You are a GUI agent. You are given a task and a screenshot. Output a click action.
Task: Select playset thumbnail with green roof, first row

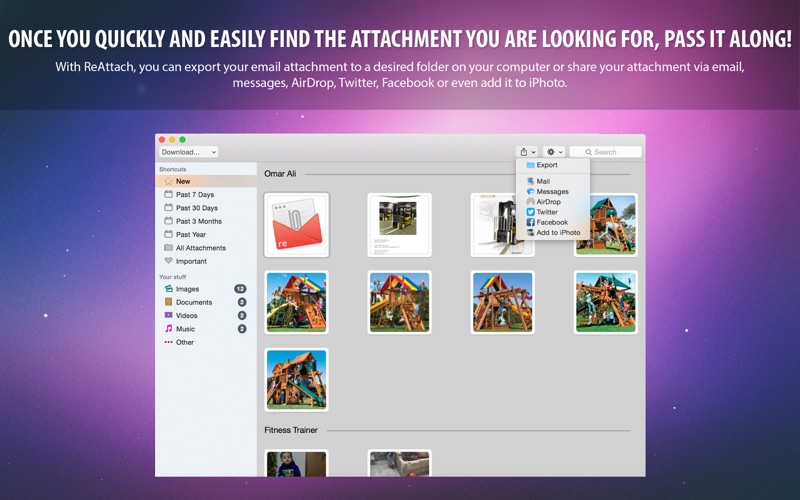tap(606, 225)
